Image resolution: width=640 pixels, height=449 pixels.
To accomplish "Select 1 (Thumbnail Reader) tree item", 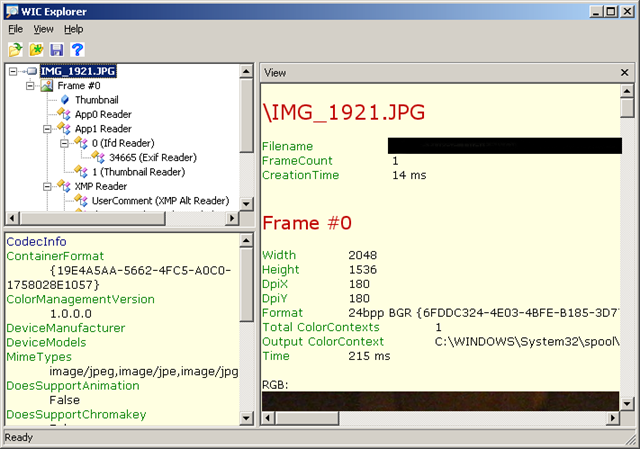I will [x=139, y=172].
